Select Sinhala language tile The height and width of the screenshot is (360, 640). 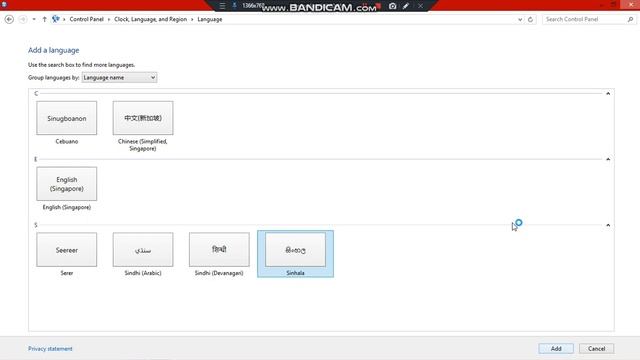[x=296, y=254]
